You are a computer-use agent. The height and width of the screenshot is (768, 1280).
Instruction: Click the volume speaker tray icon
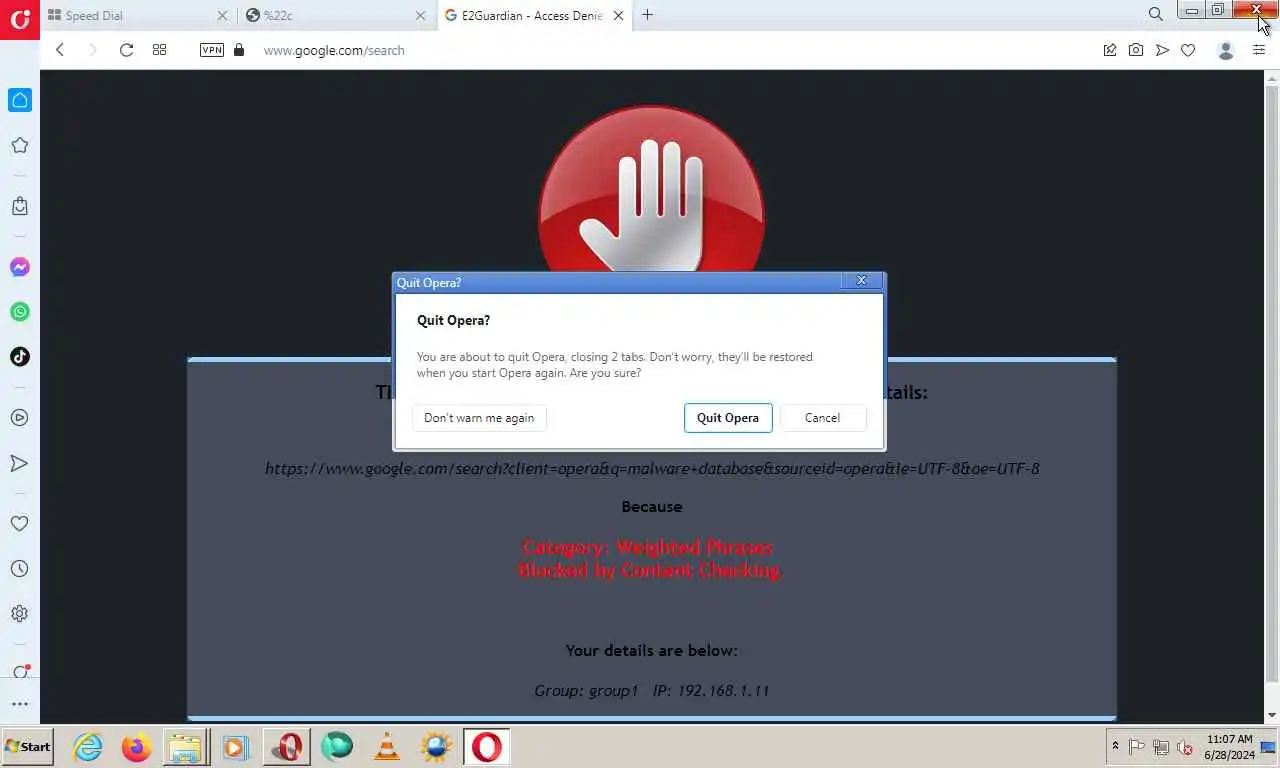[1185, 747]
